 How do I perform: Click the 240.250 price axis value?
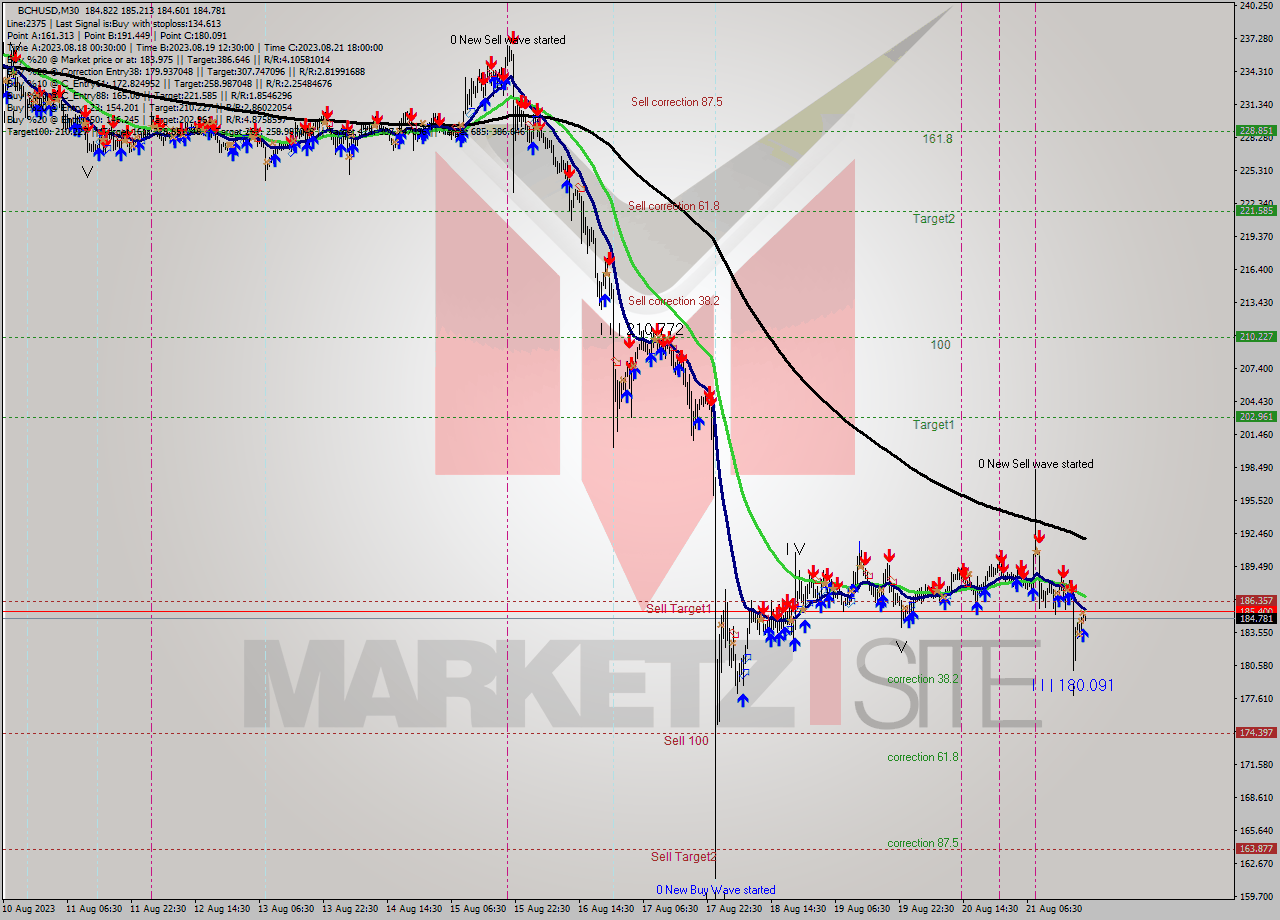pos(1256,5)
